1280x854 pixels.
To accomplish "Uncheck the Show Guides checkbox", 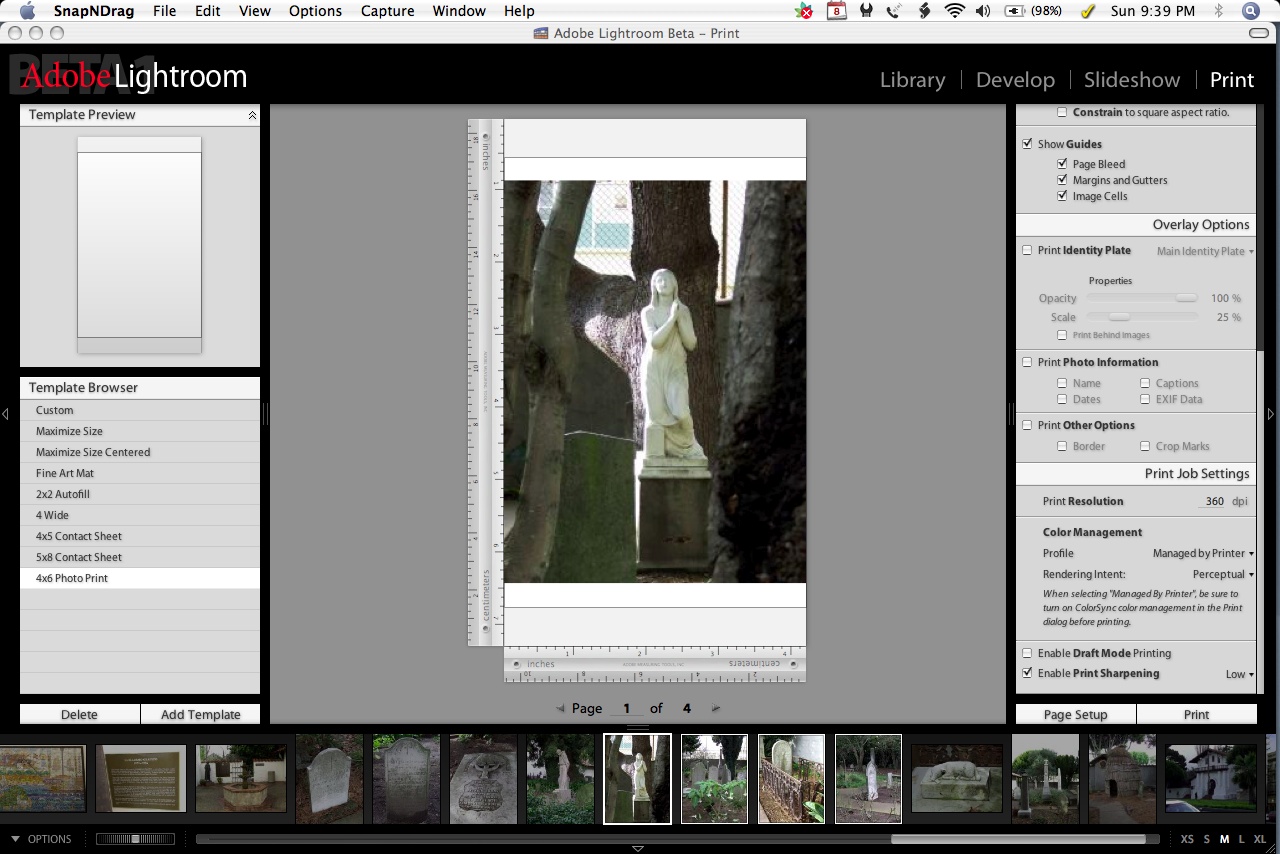I will pyautogui.click(x=1027, y=144).
